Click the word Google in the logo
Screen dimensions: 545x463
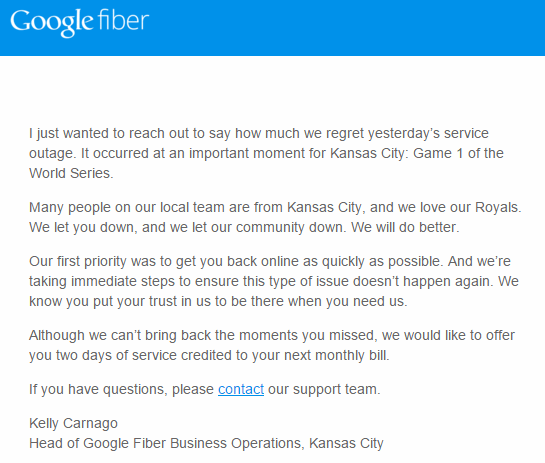pyautogui.click(x=52, y=23)
